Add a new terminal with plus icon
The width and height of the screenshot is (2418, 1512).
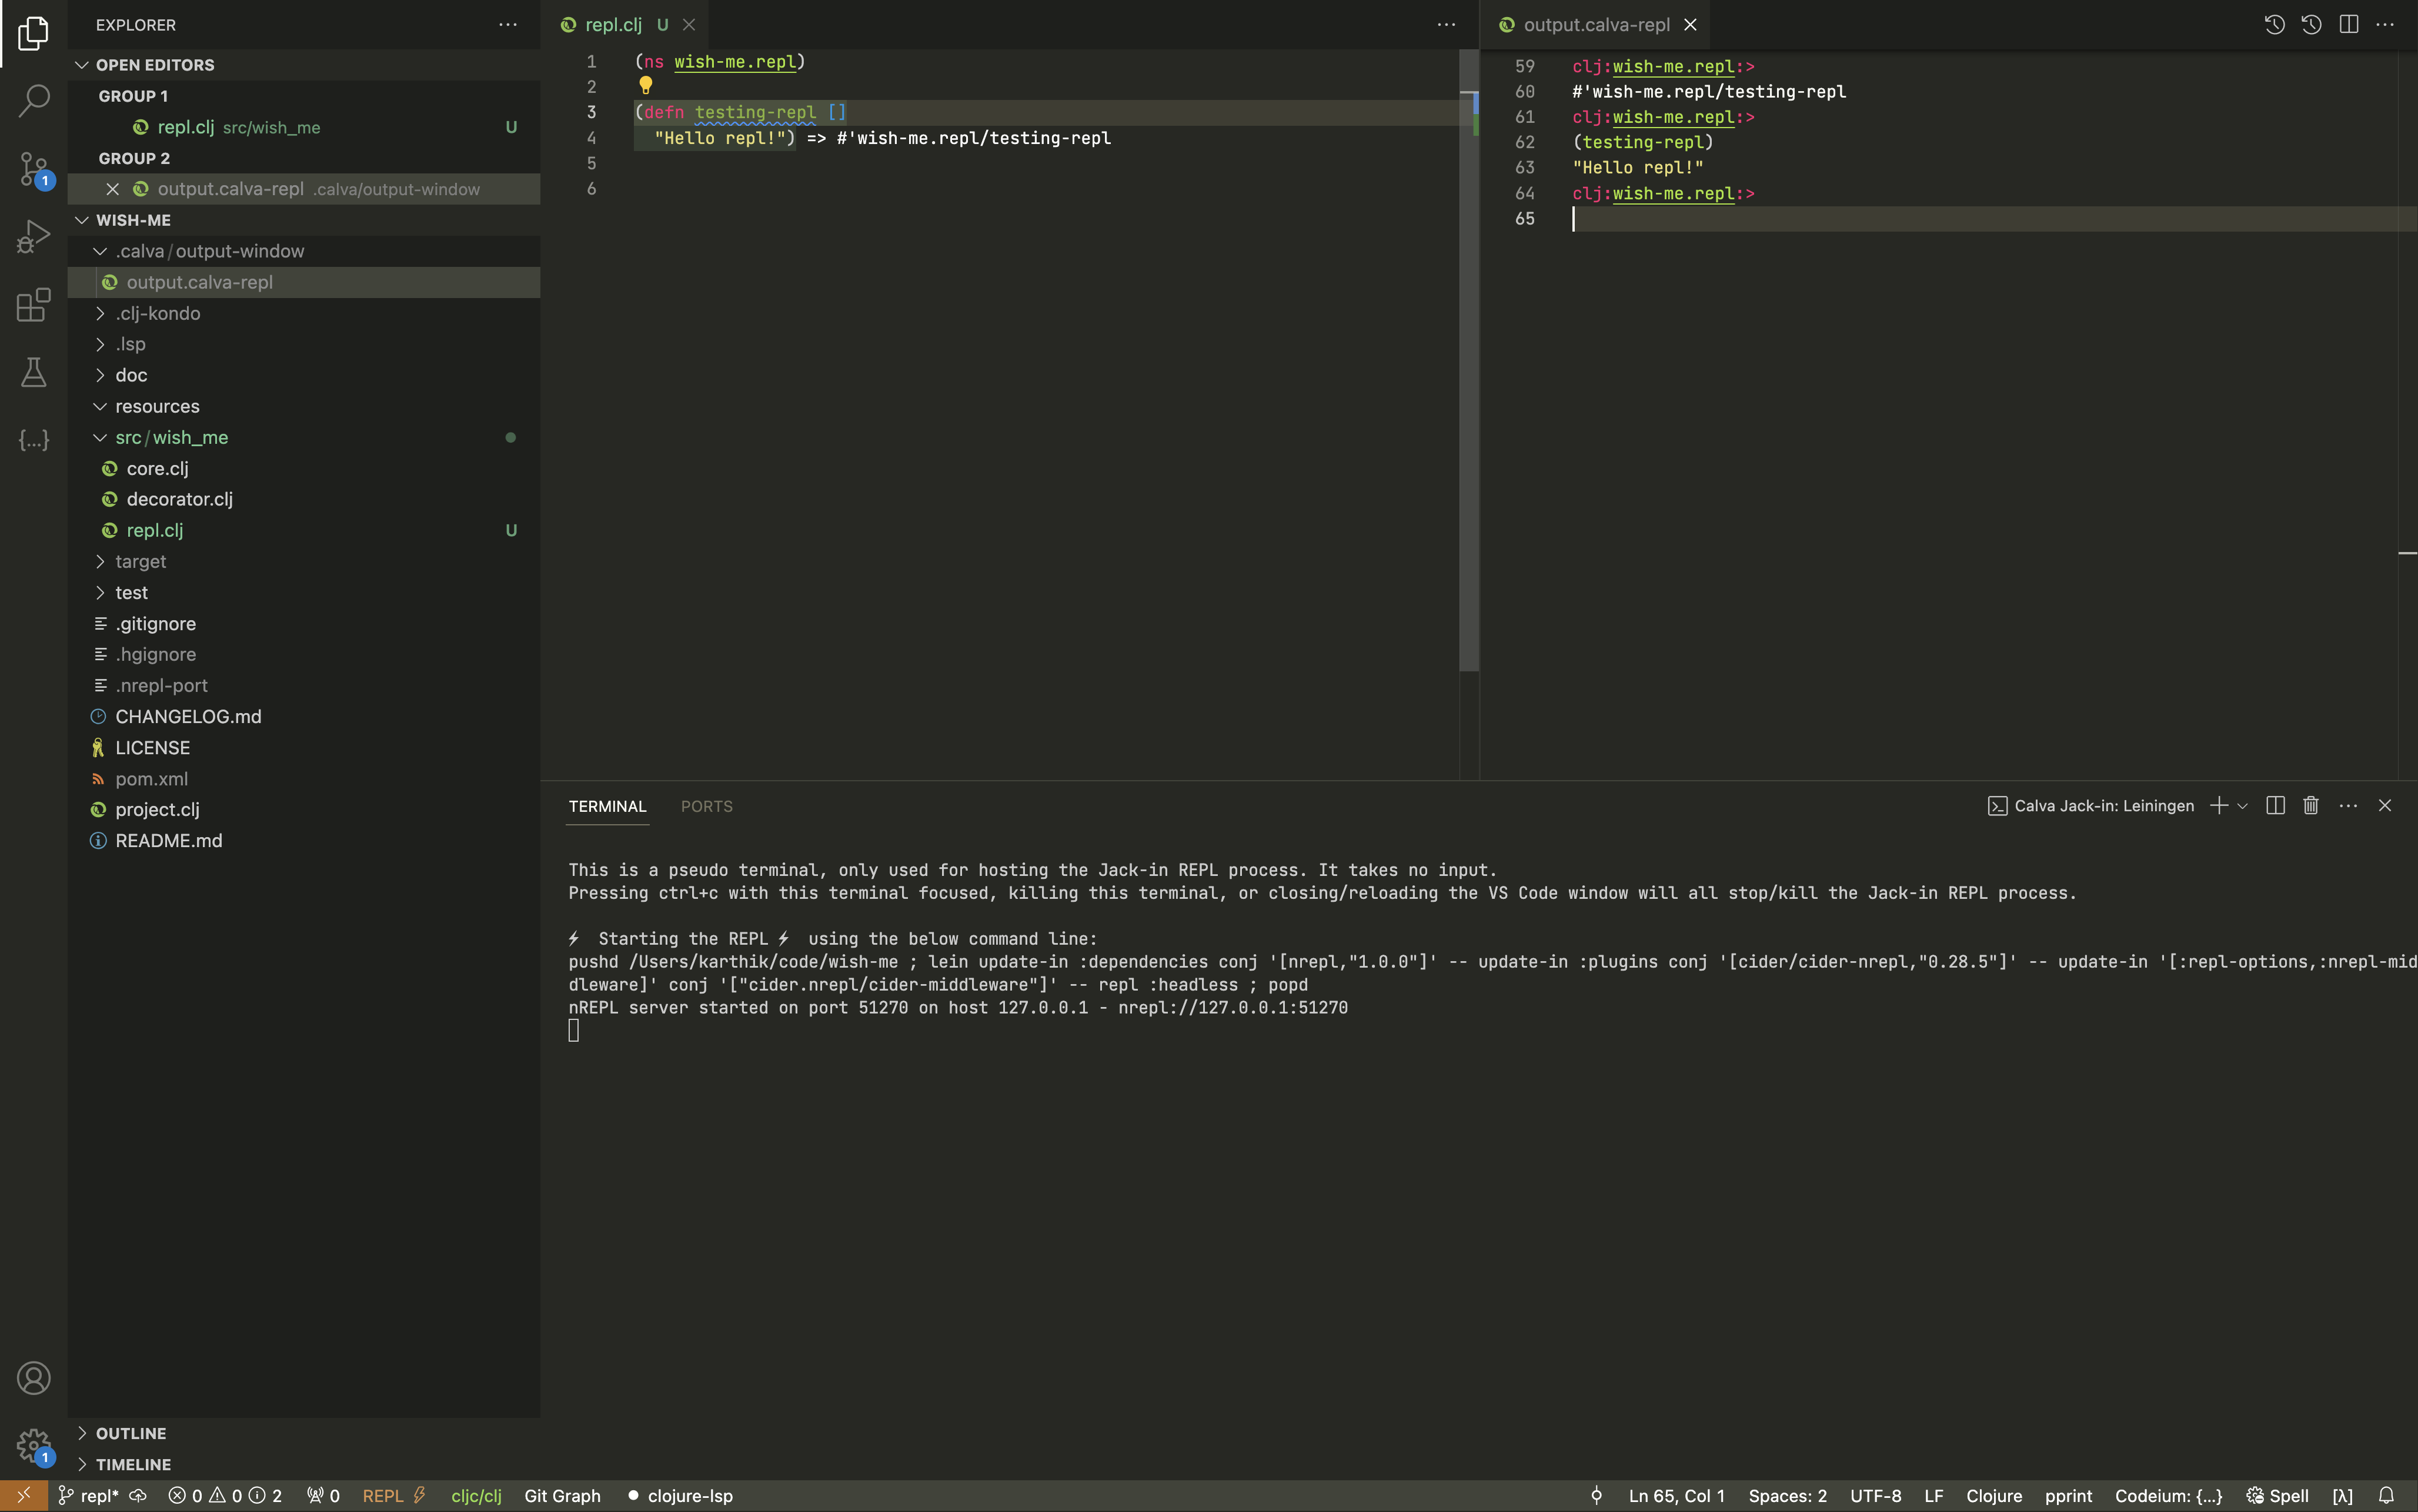(x=2218, y=806)
